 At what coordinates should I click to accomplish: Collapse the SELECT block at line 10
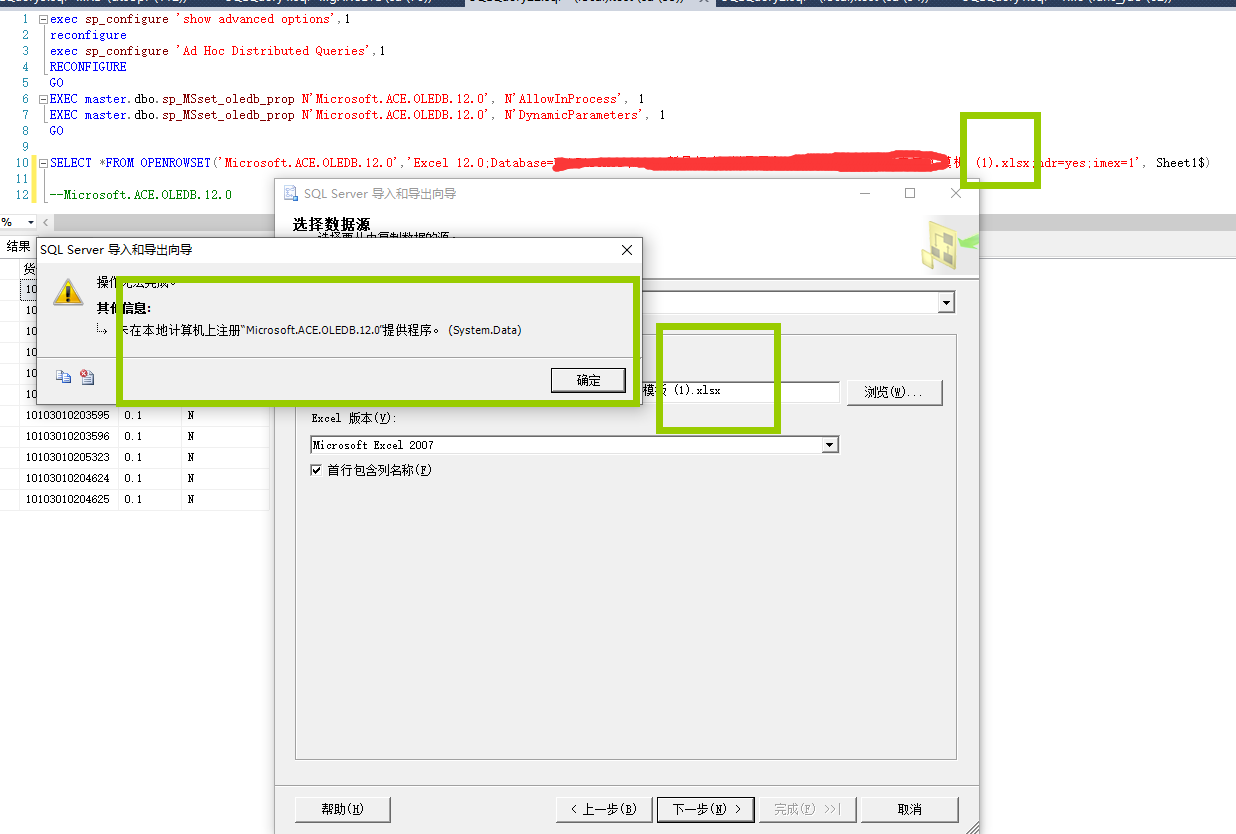[42, 163]
